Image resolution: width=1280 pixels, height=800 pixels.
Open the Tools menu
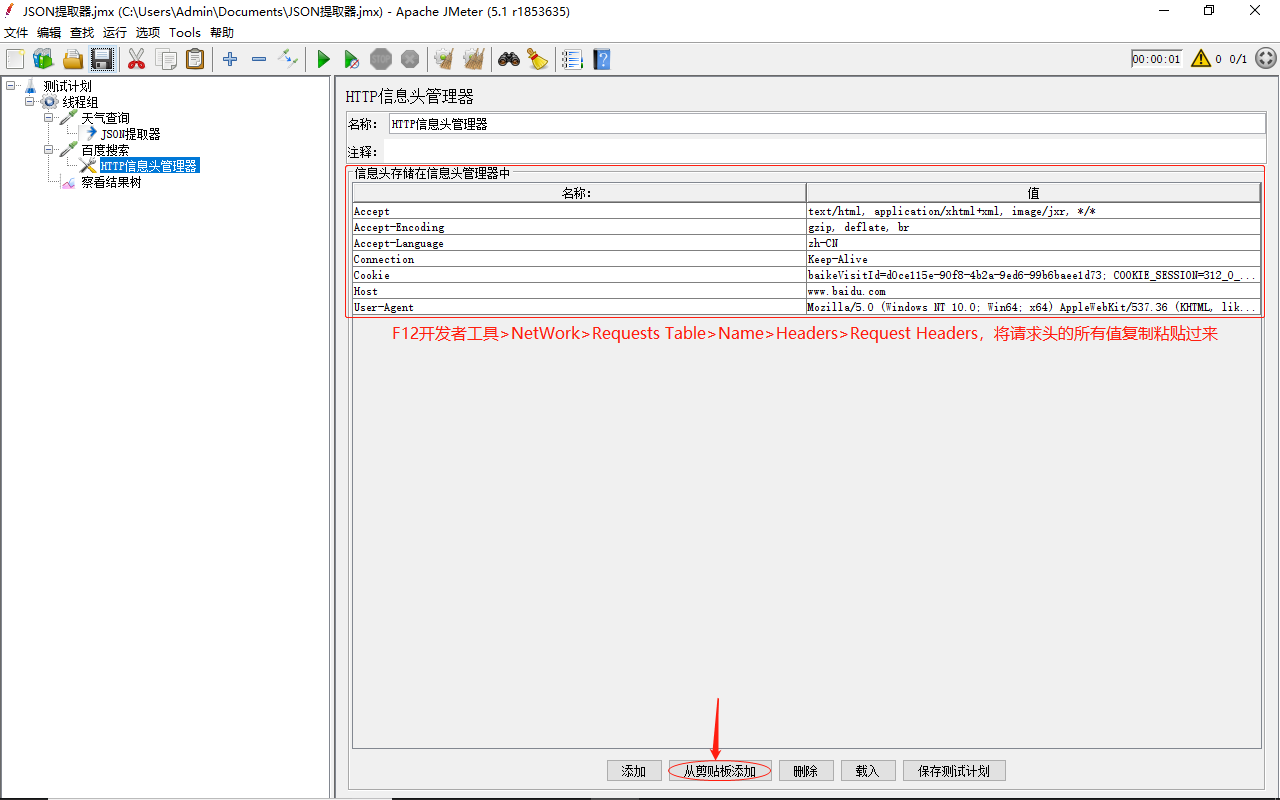(185, 32)
